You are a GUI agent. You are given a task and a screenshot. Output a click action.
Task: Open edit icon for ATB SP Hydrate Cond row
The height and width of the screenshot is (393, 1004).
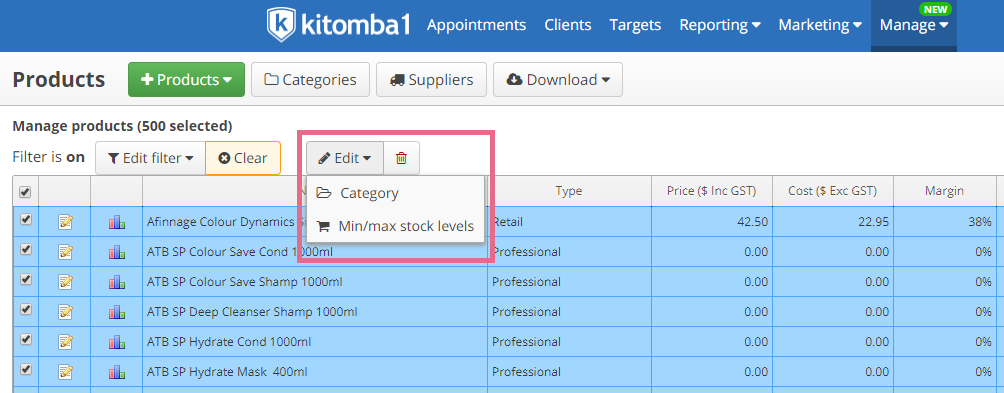pyautogui.click(x=65, y=342)
